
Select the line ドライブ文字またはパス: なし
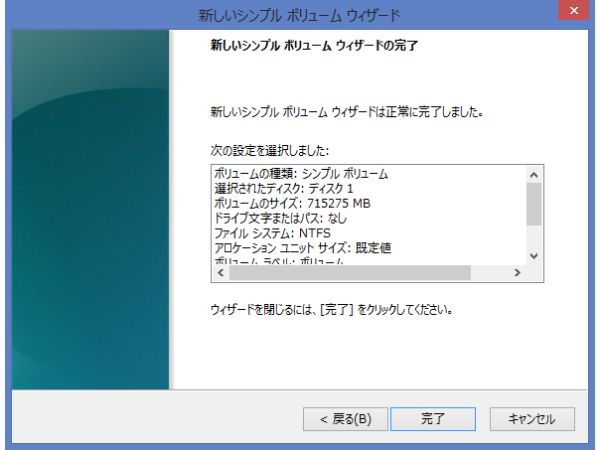tap(280, 218)
